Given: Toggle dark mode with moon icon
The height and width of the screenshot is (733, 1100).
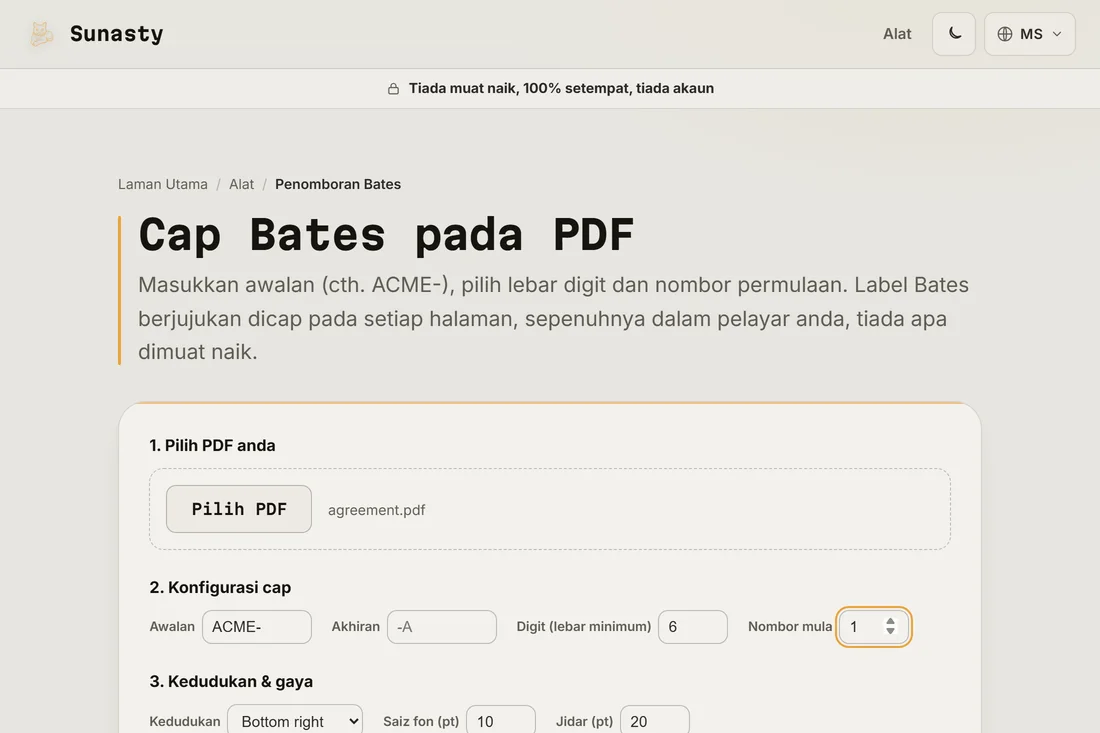Looking at the screenshot, I should pyautogui.click(x=953, y=34).
